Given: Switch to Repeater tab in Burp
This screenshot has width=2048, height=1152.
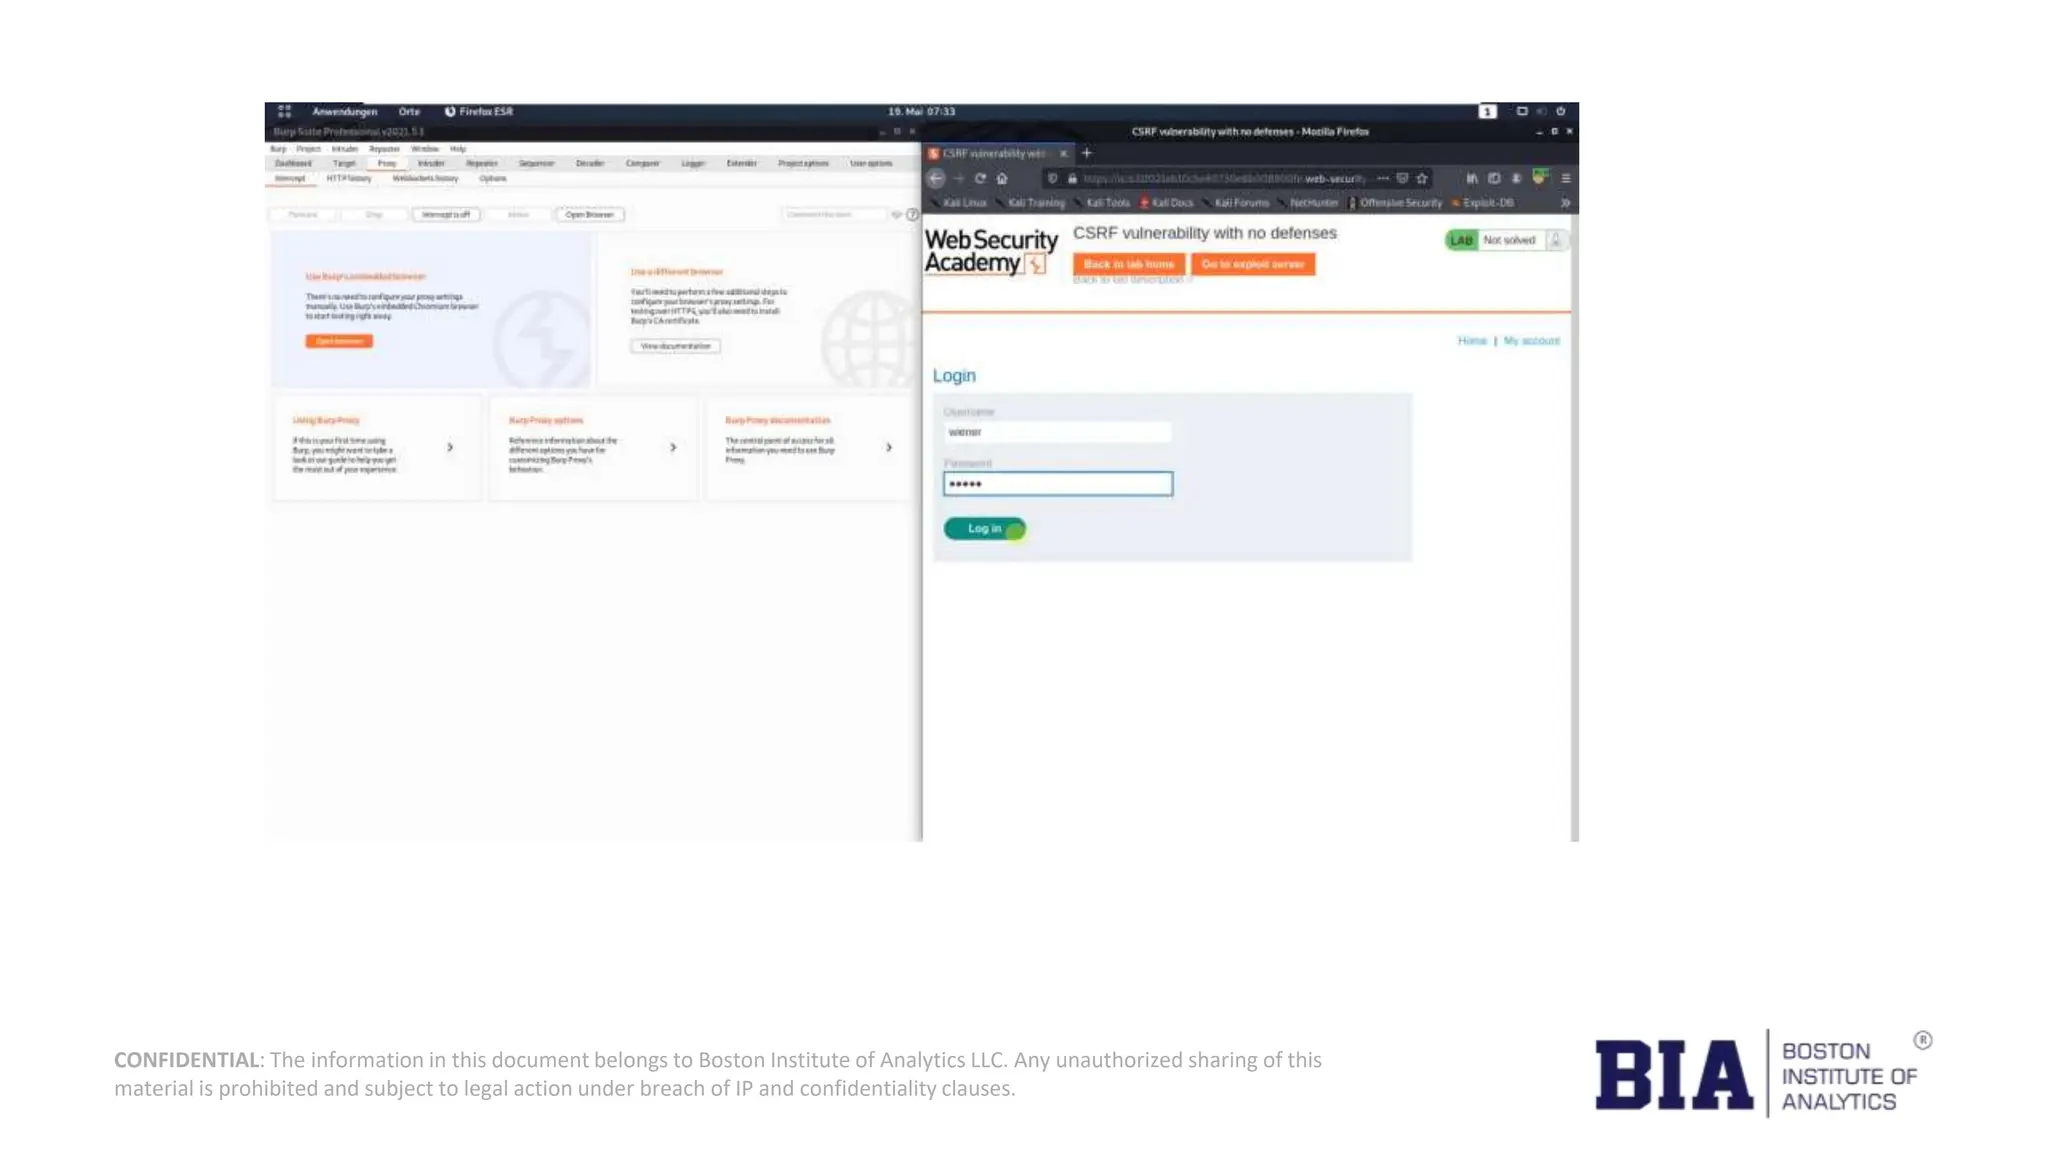Looking at the screenshot, I should coord(482,163).
